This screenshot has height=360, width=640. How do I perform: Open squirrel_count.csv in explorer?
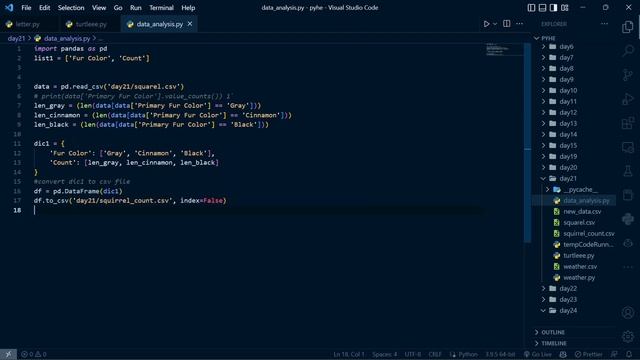[x=589, y=233]
